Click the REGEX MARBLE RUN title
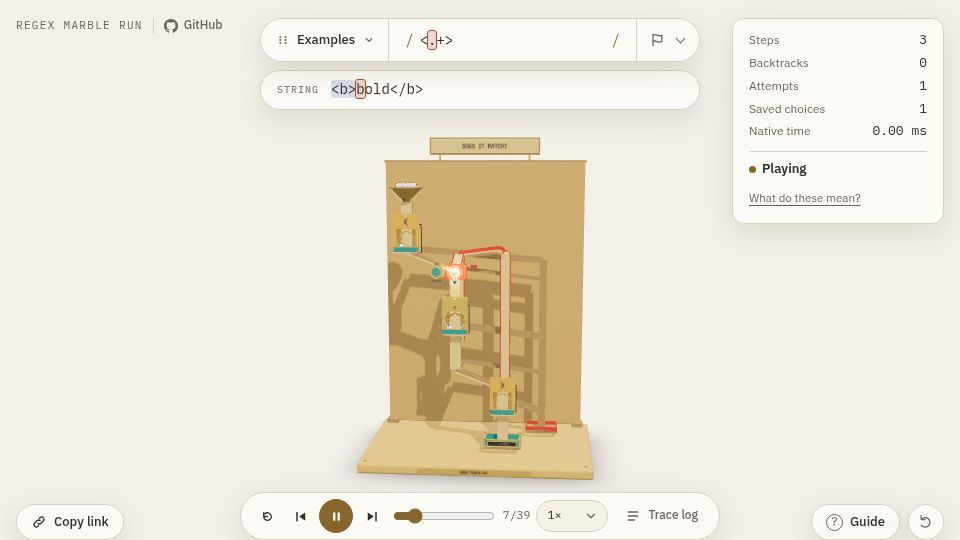The image size is (960, 540). [79, 25]
